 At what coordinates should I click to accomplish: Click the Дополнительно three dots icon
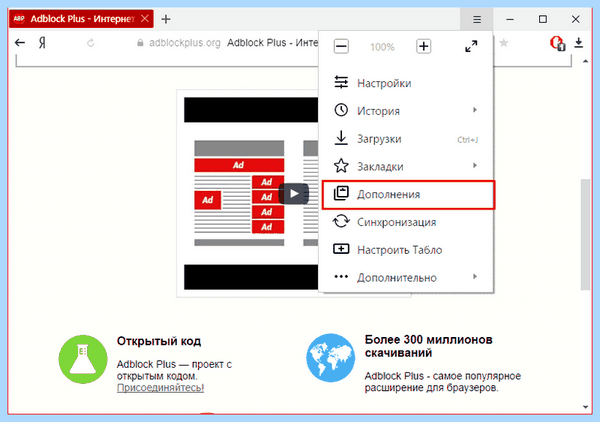coord(341,277)
